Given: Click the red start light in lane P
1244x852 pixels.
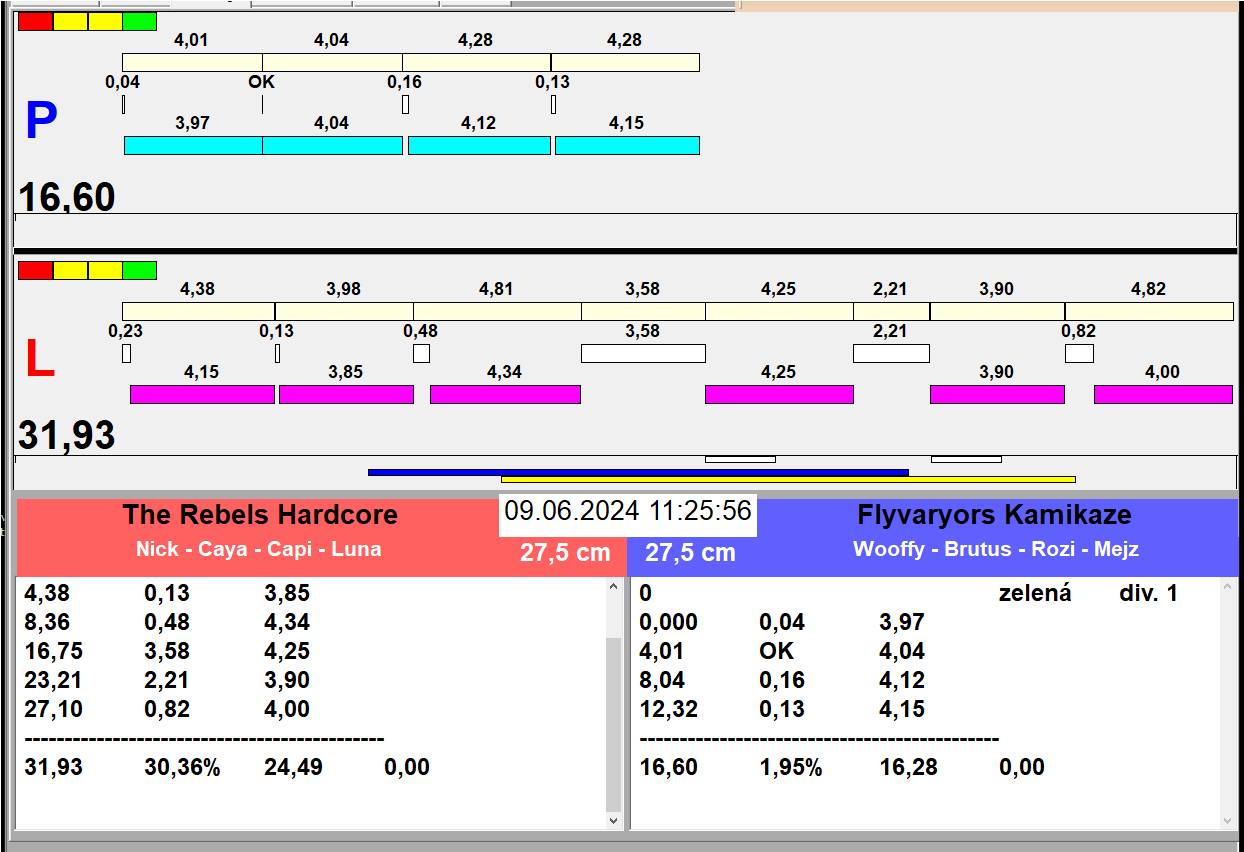Looking at the screenshot, I should pos(35,21).
